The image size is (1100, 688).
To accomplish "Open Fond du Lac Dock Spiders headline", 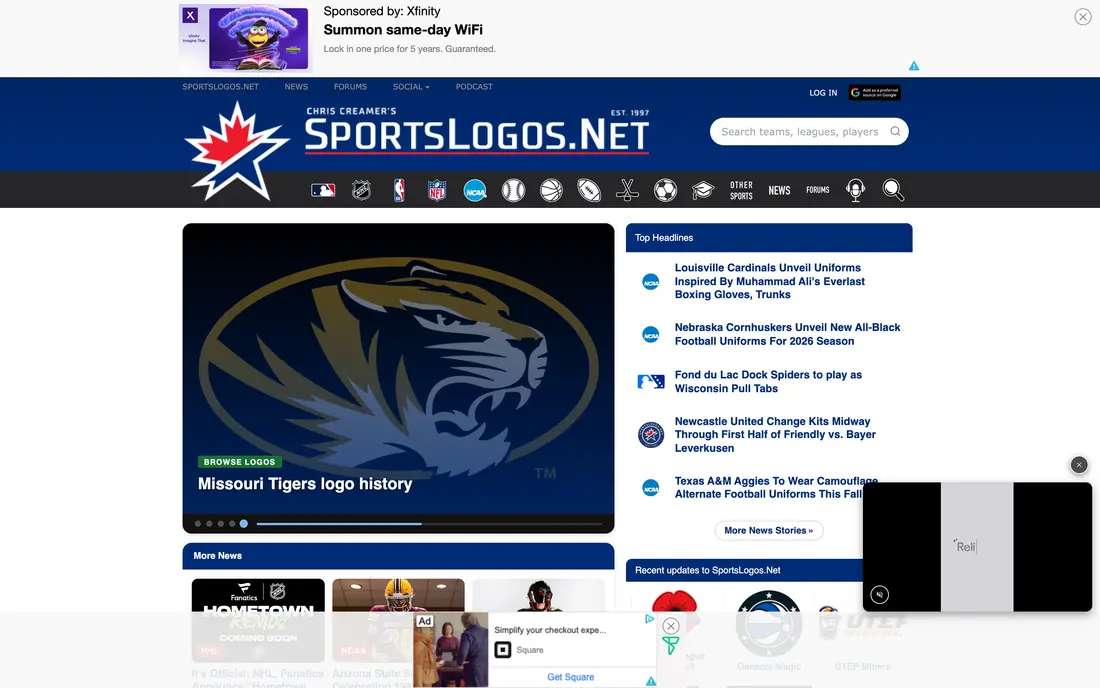I will (768, 382).
